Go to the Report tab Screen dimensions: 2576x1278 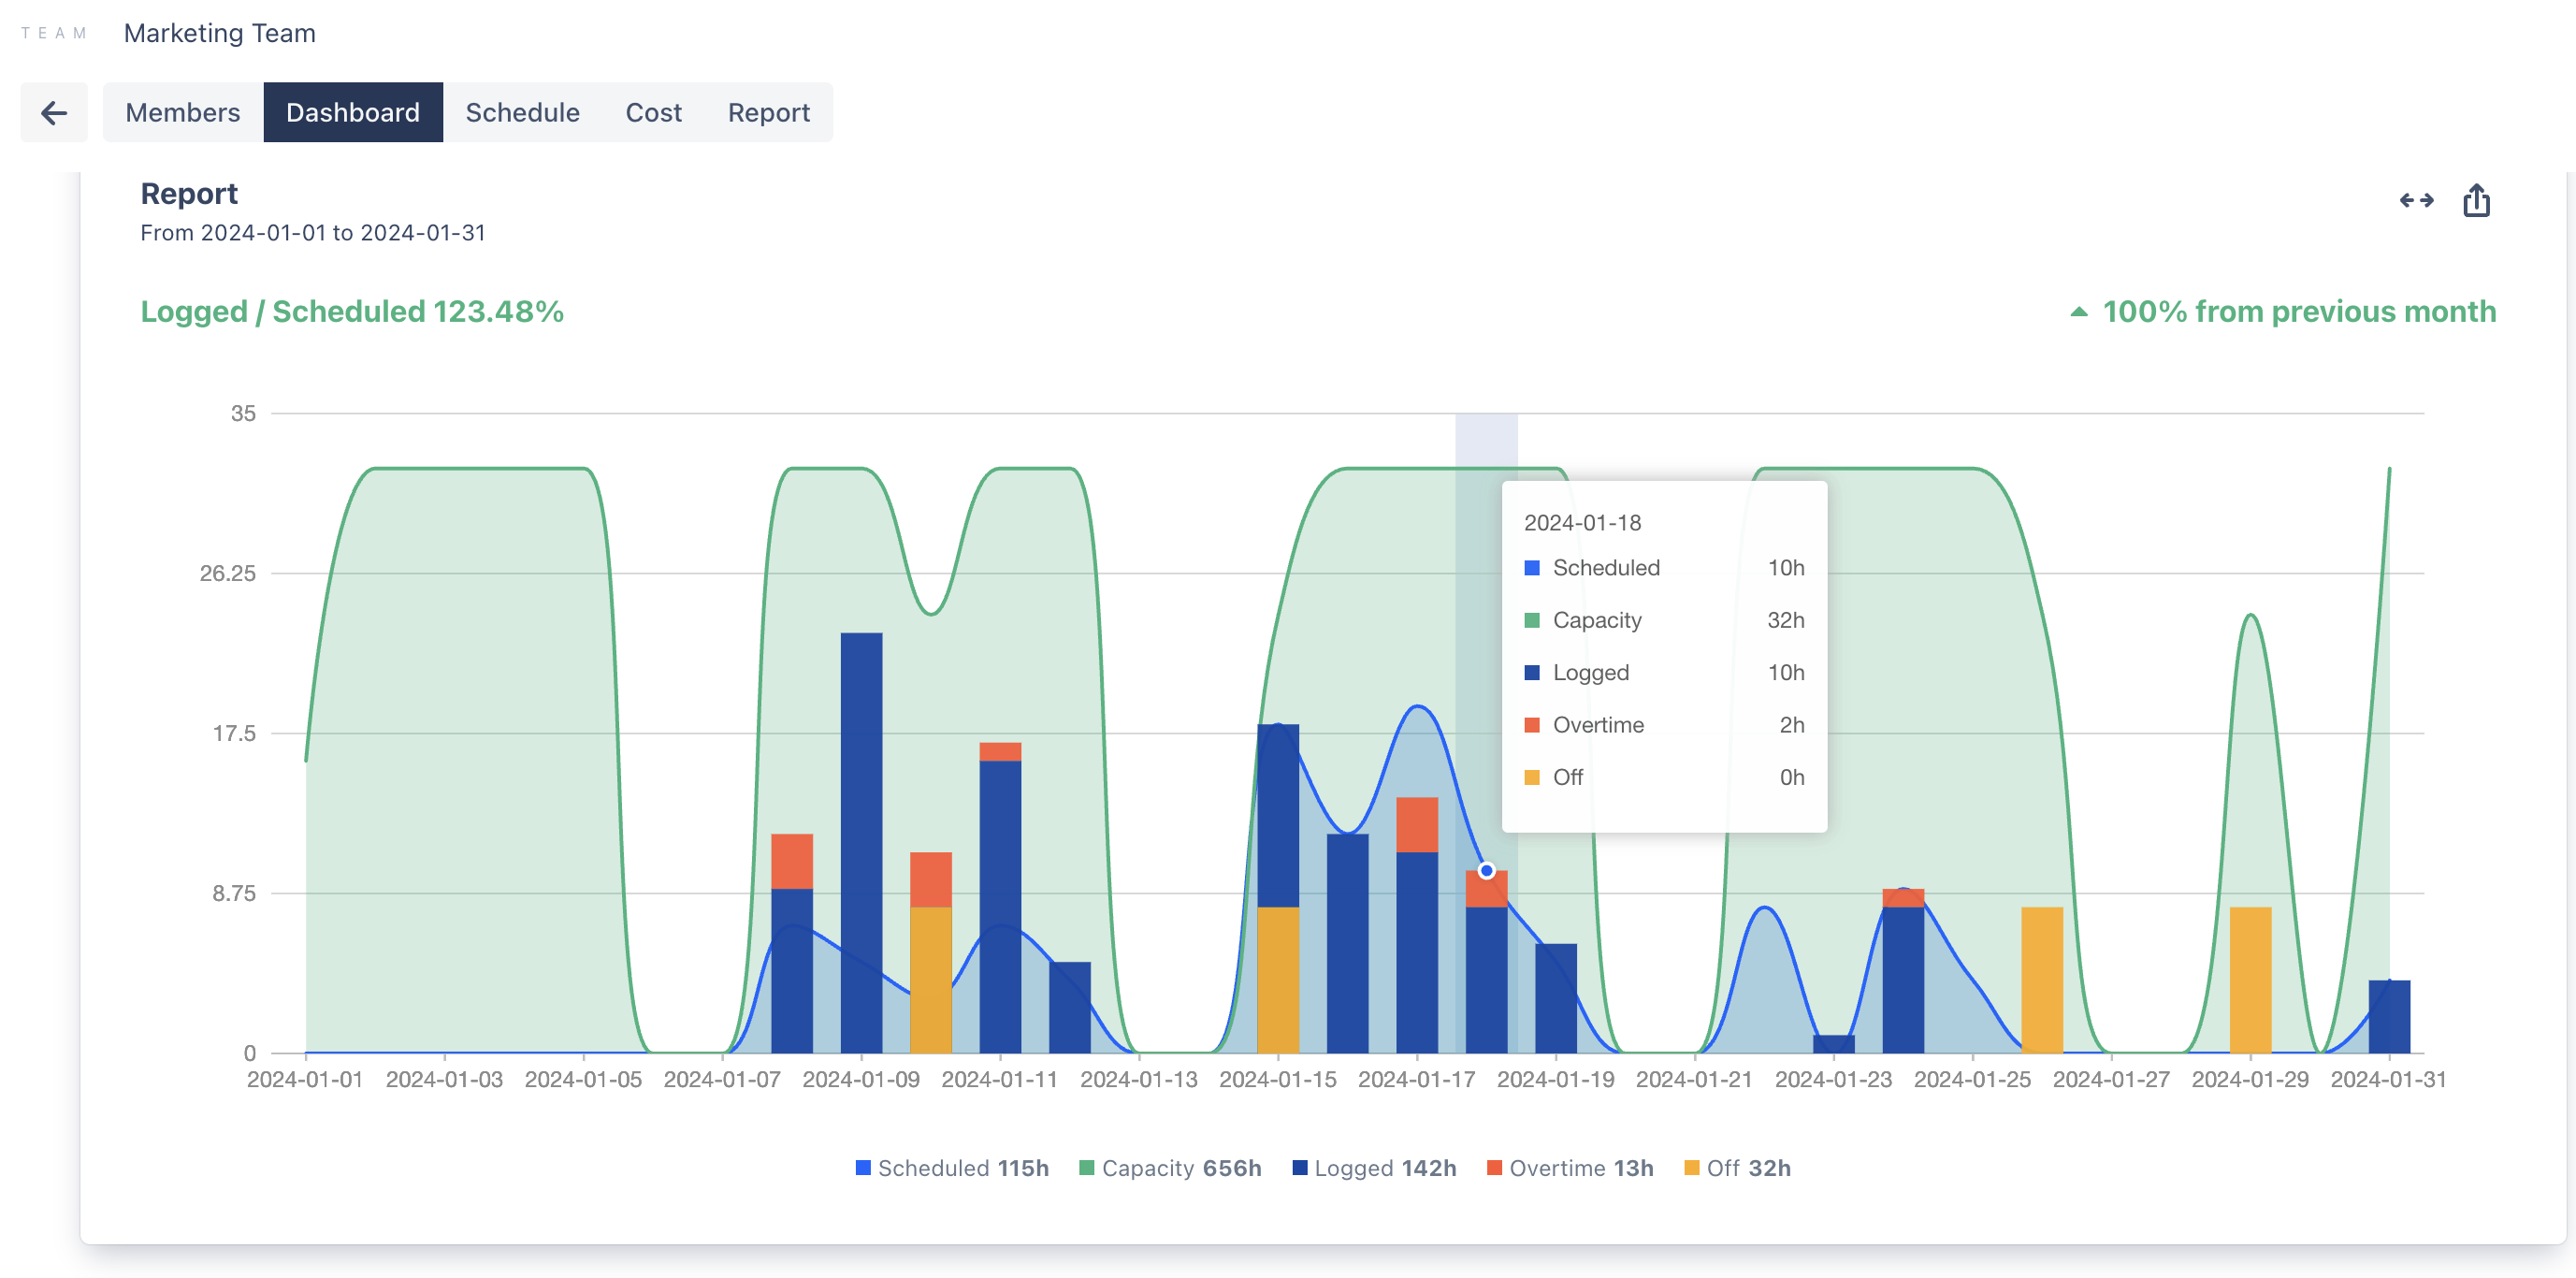coord(768,112)
